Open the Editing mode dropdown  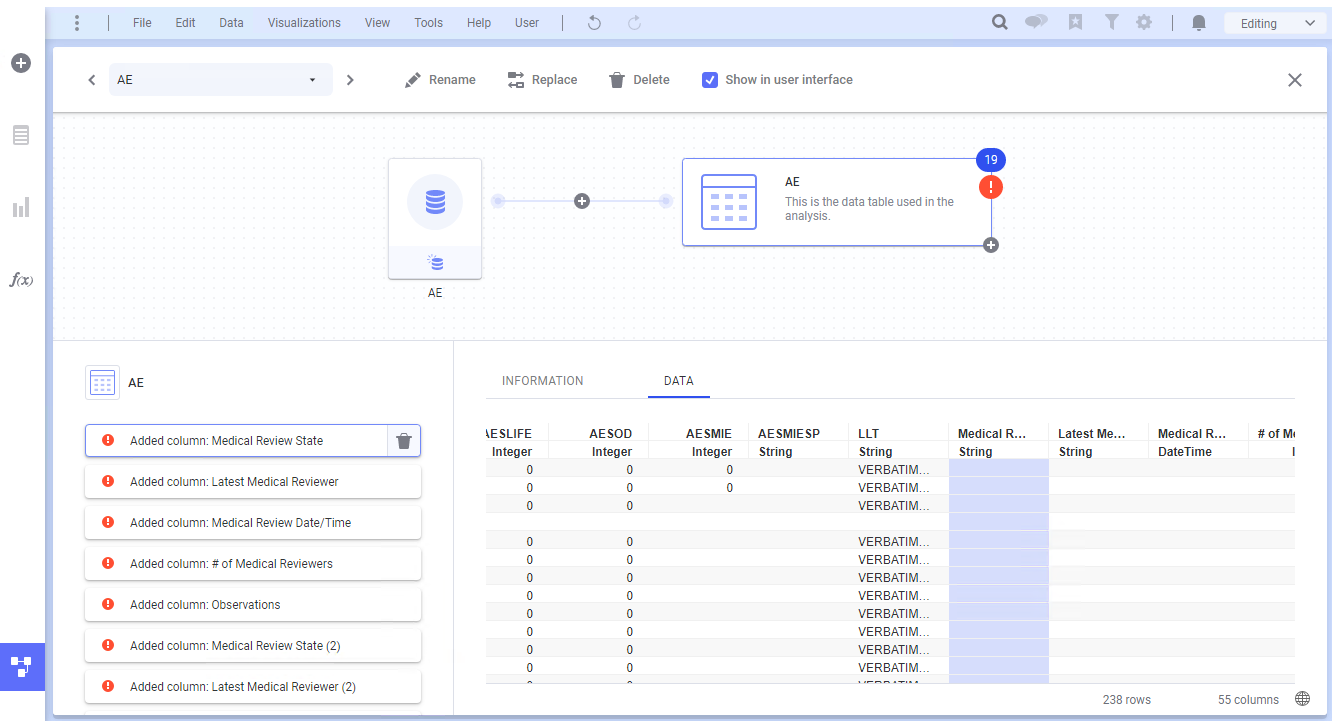click(1274, 23)
